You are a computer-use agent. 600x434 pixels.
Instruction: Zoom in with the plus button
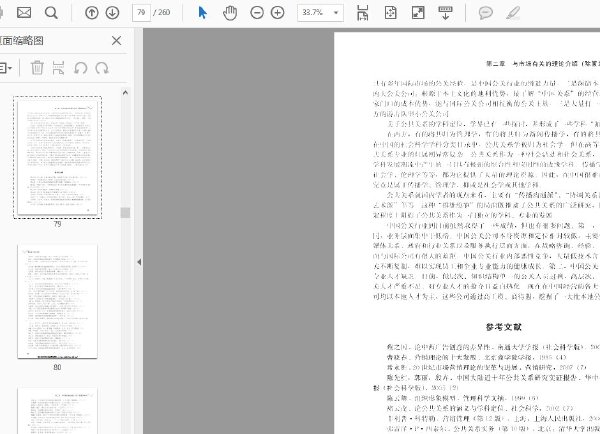(277, 13)
